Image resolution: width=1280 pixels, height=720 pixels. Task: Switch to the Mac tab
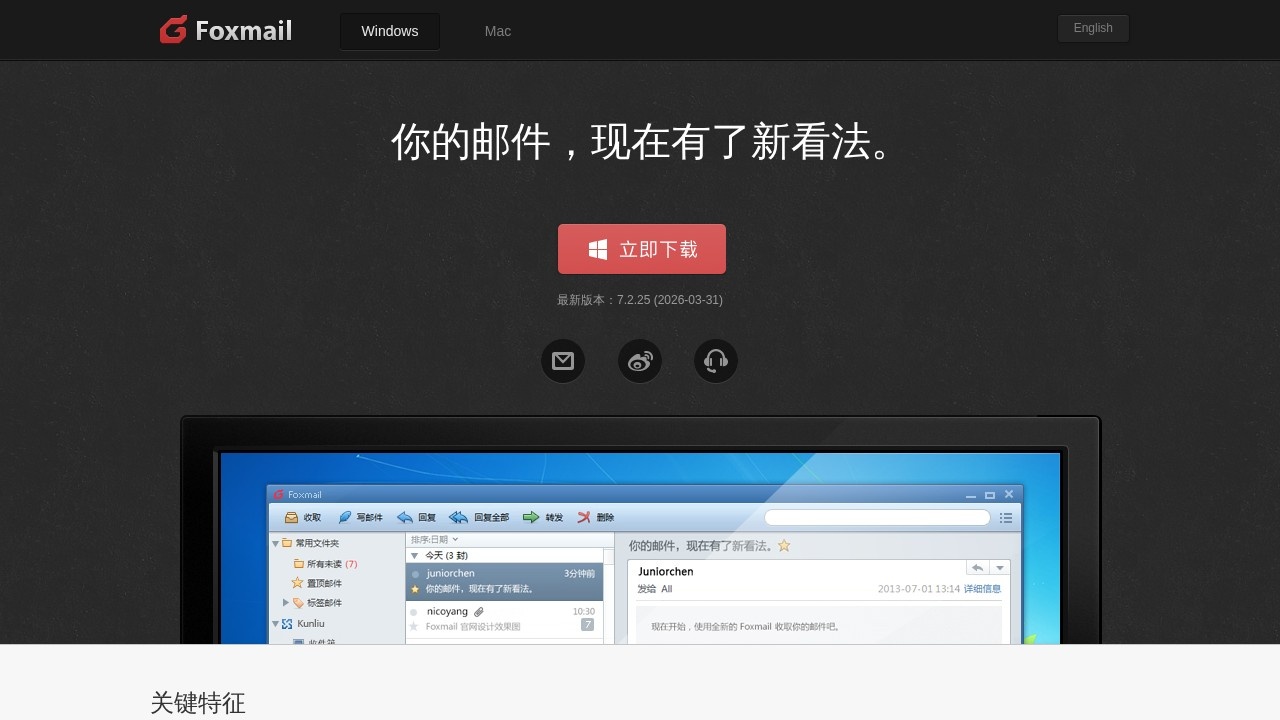(x=498, y=31)
